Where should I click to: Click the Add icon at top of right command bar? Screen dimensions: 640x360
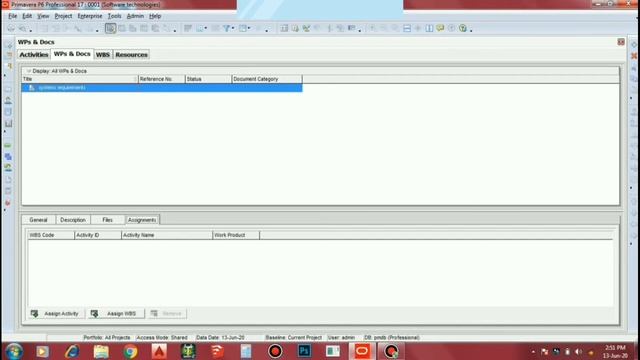tap(634, 44)
